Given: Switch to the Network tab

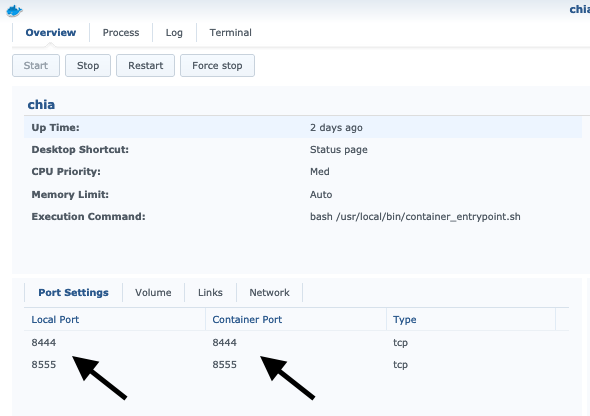Looking at the screenshot, I should 269,292.
